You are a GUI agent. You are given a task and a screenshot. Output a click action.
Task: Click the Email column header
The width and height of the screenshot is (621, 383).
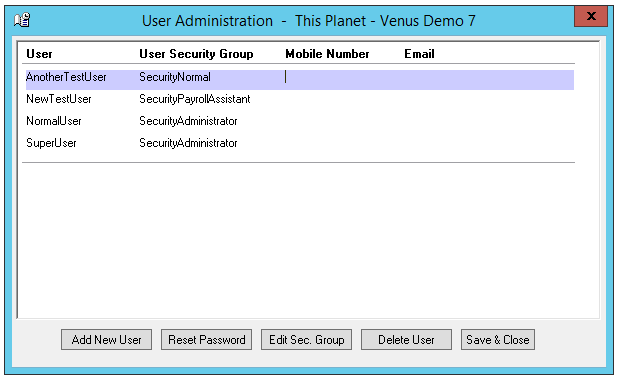click(x=419, y=54)
